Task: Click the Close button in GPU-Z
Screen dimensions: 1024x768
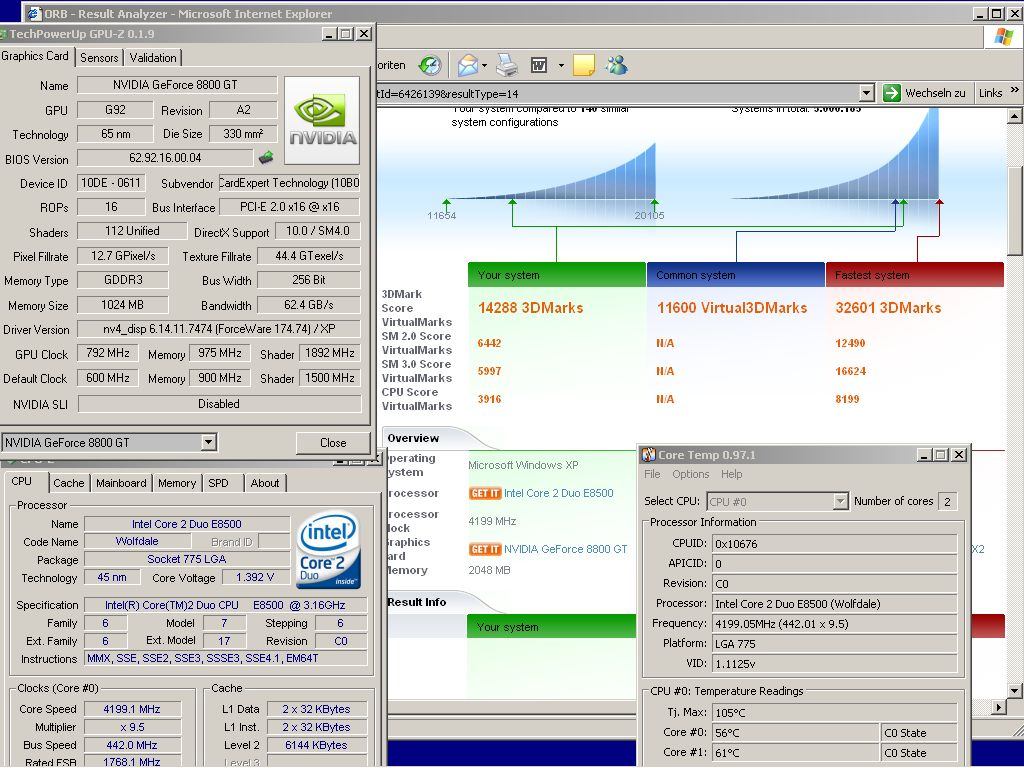Action: pyautogui.click(x=333, y=443)
